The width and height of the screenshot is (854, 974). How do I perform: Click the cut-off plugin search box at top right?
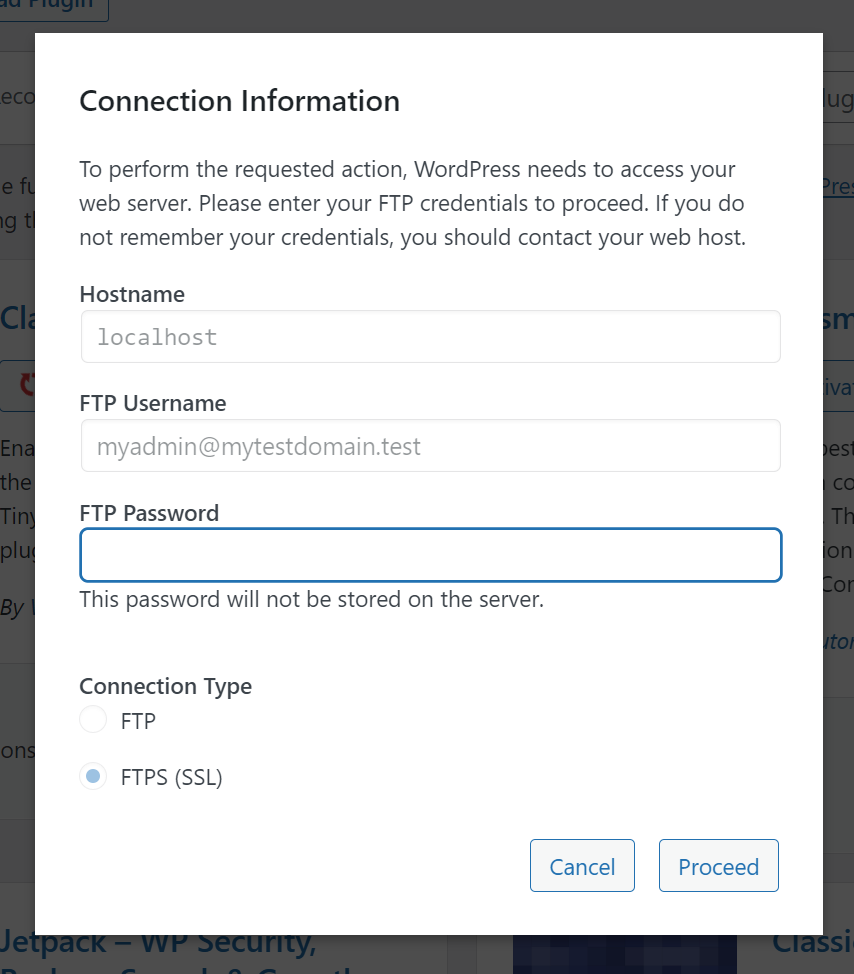[x=838, y=100]
